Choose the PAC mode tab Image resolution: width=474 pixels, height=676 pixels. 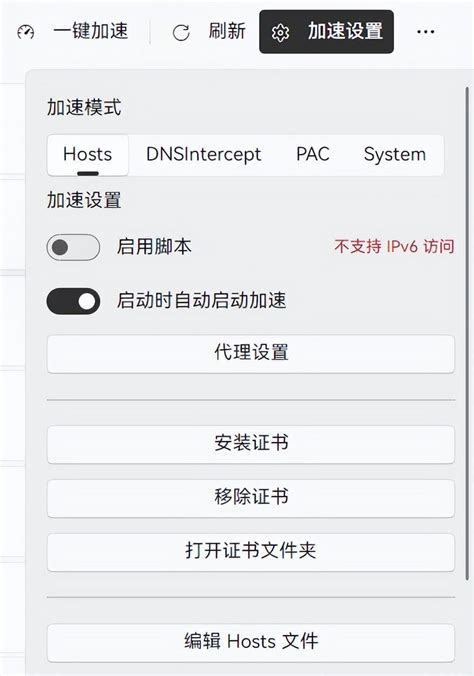click(313, 155)
